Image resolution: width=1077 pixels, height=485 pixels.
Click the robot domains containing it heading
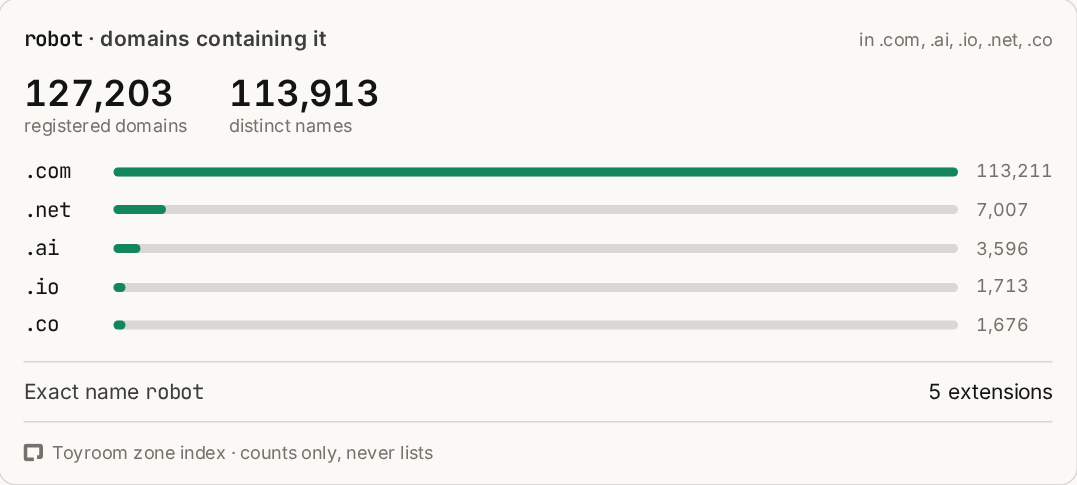click(x=175, y=40)
